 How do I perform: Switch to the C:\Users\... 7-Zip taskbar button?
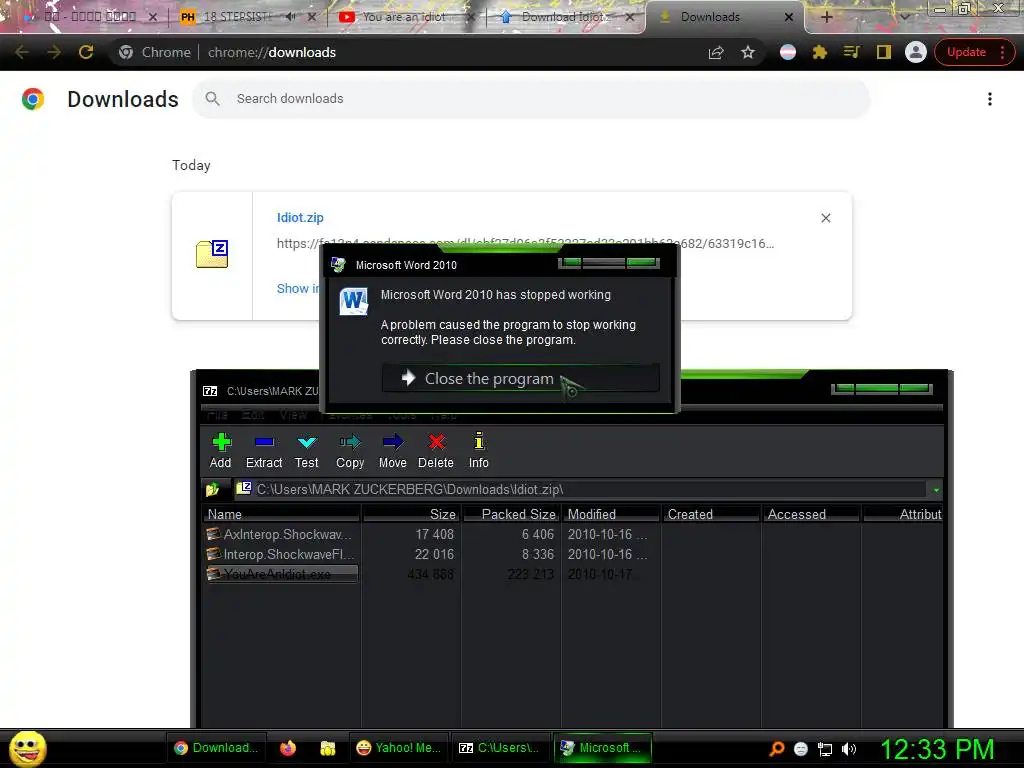[500, 748]
